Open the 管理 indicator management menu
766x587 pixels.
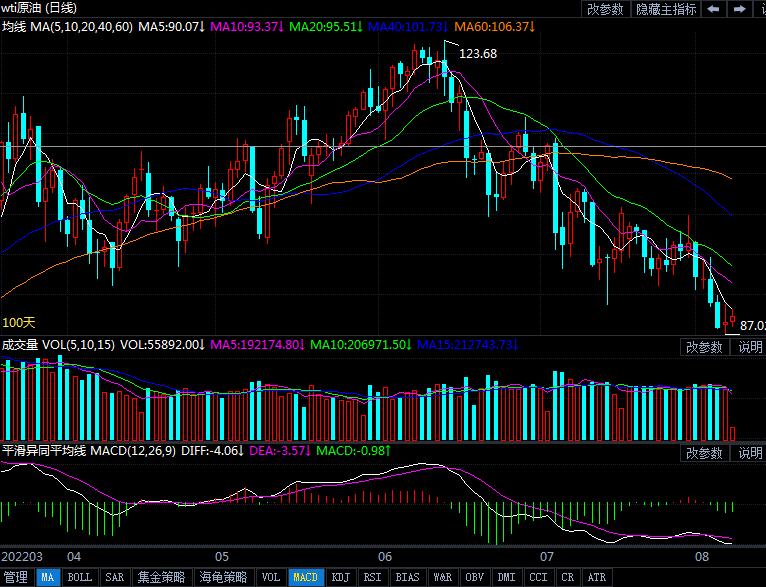(16, 577)
